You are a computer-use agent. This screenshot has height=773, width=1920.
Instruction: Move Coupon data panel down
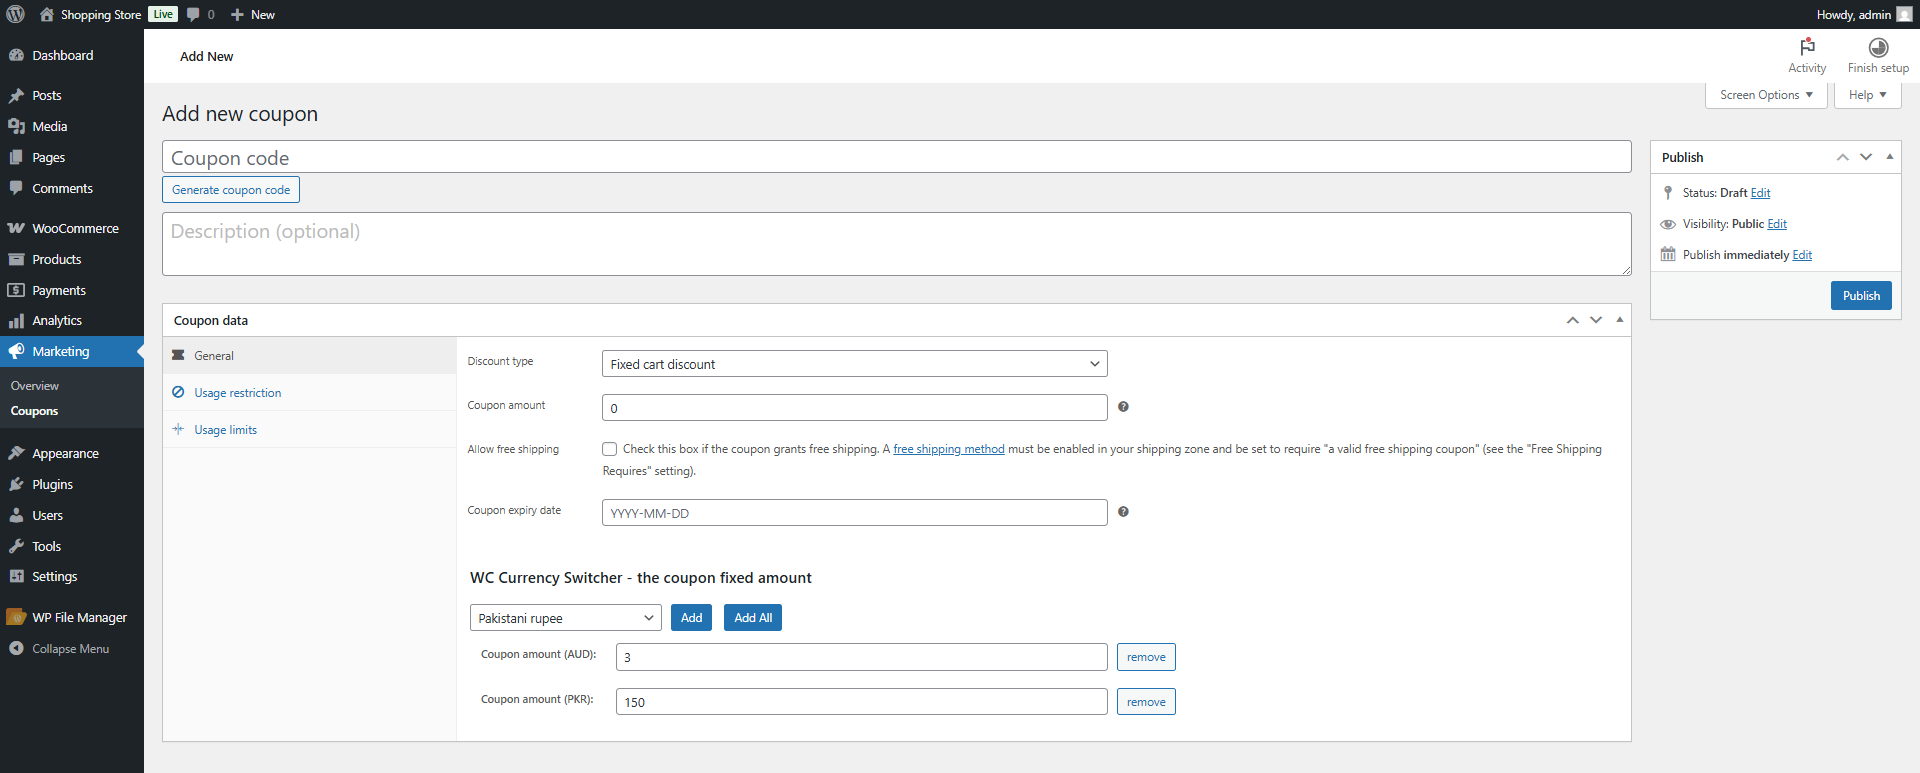coord(1596,320)
